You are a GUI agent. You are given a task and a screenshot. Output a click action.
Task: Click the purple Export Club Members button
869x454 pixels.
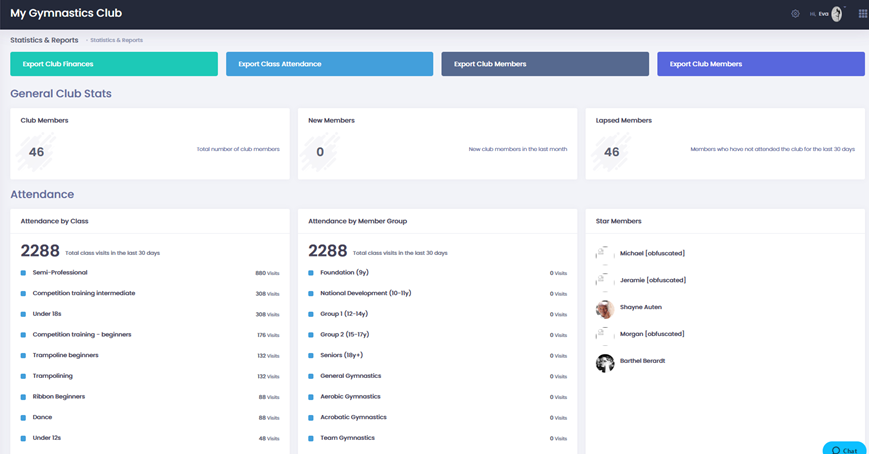[x=760, y=64]
